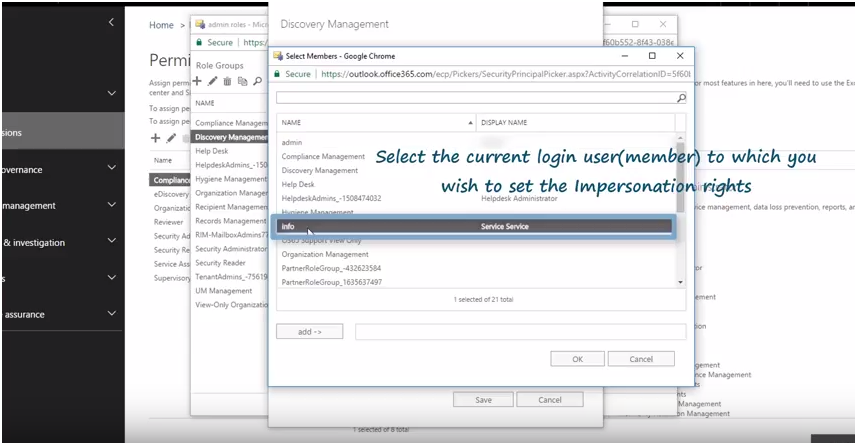Select 'View-Only Organization' in Role Groups window
The width and height of the screenshot is (855, 443).
[230, 305]
